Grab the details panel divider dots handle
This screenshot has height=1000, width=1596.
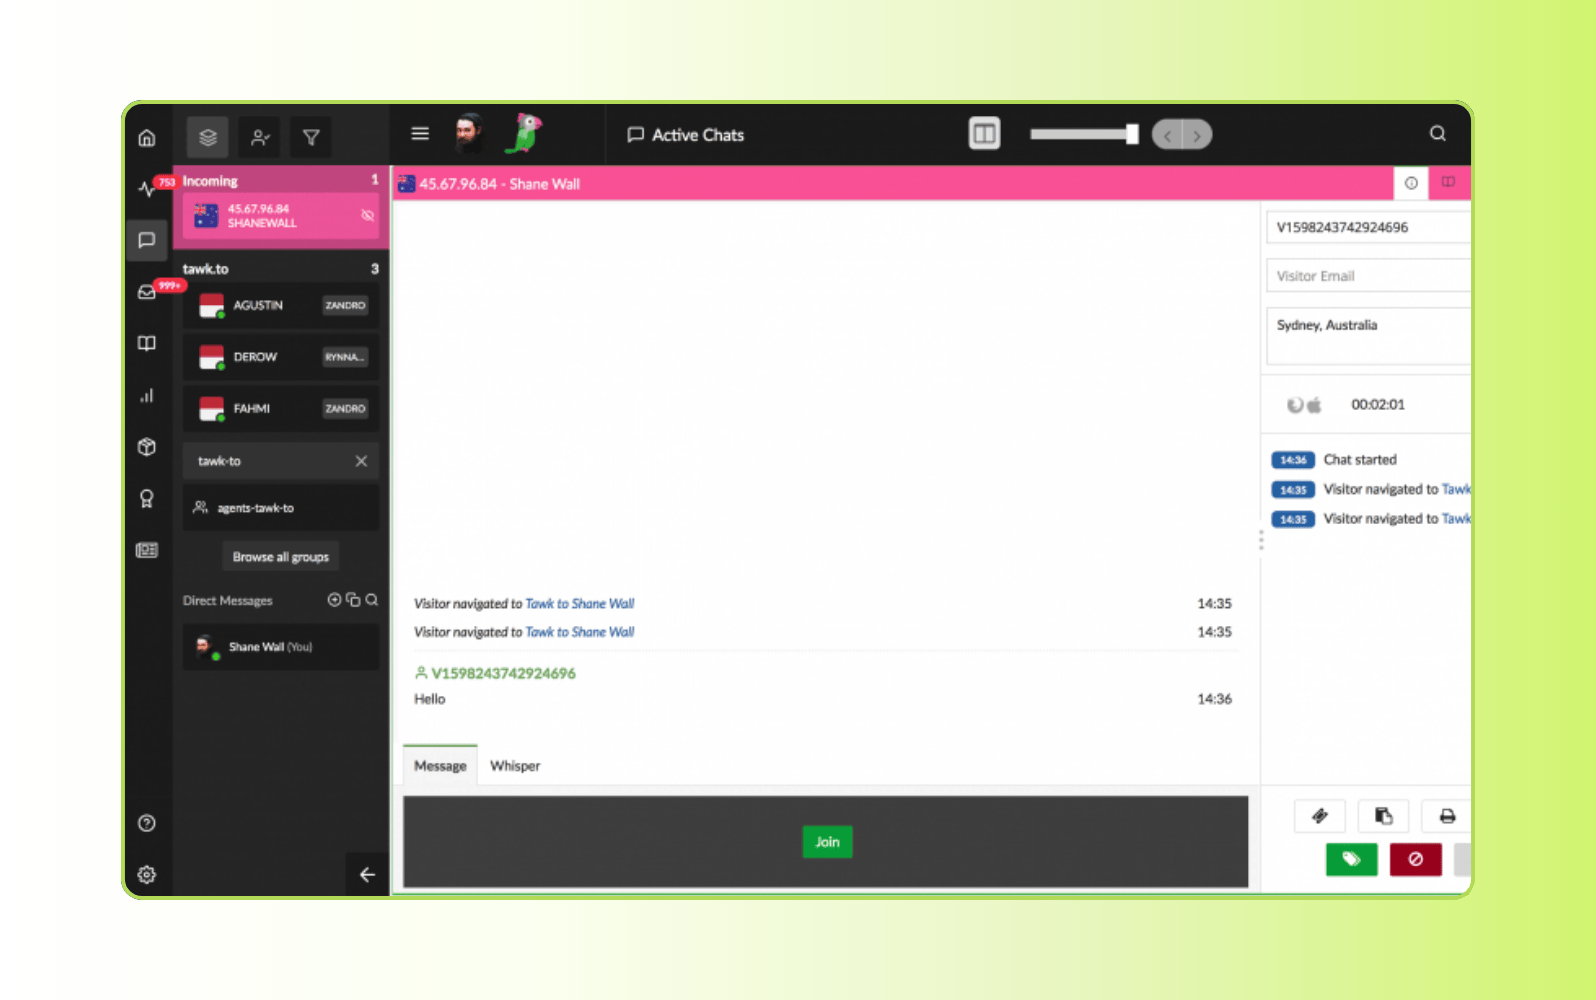click(x=1261, y=540)
